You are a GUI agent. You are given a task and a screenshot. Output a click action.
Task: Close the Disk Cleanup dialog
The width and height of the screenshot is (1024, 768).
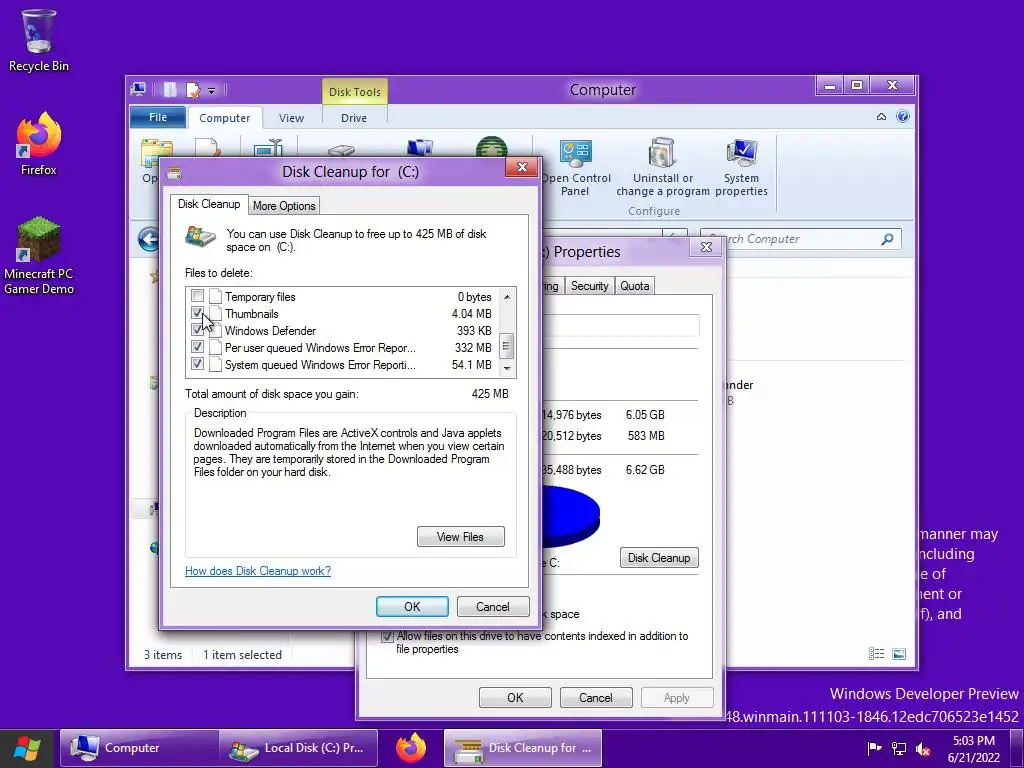coord(522,167)
